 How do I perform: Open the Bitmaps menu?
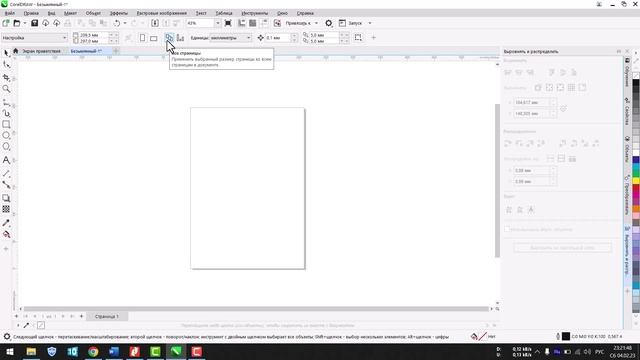[162, 13]
